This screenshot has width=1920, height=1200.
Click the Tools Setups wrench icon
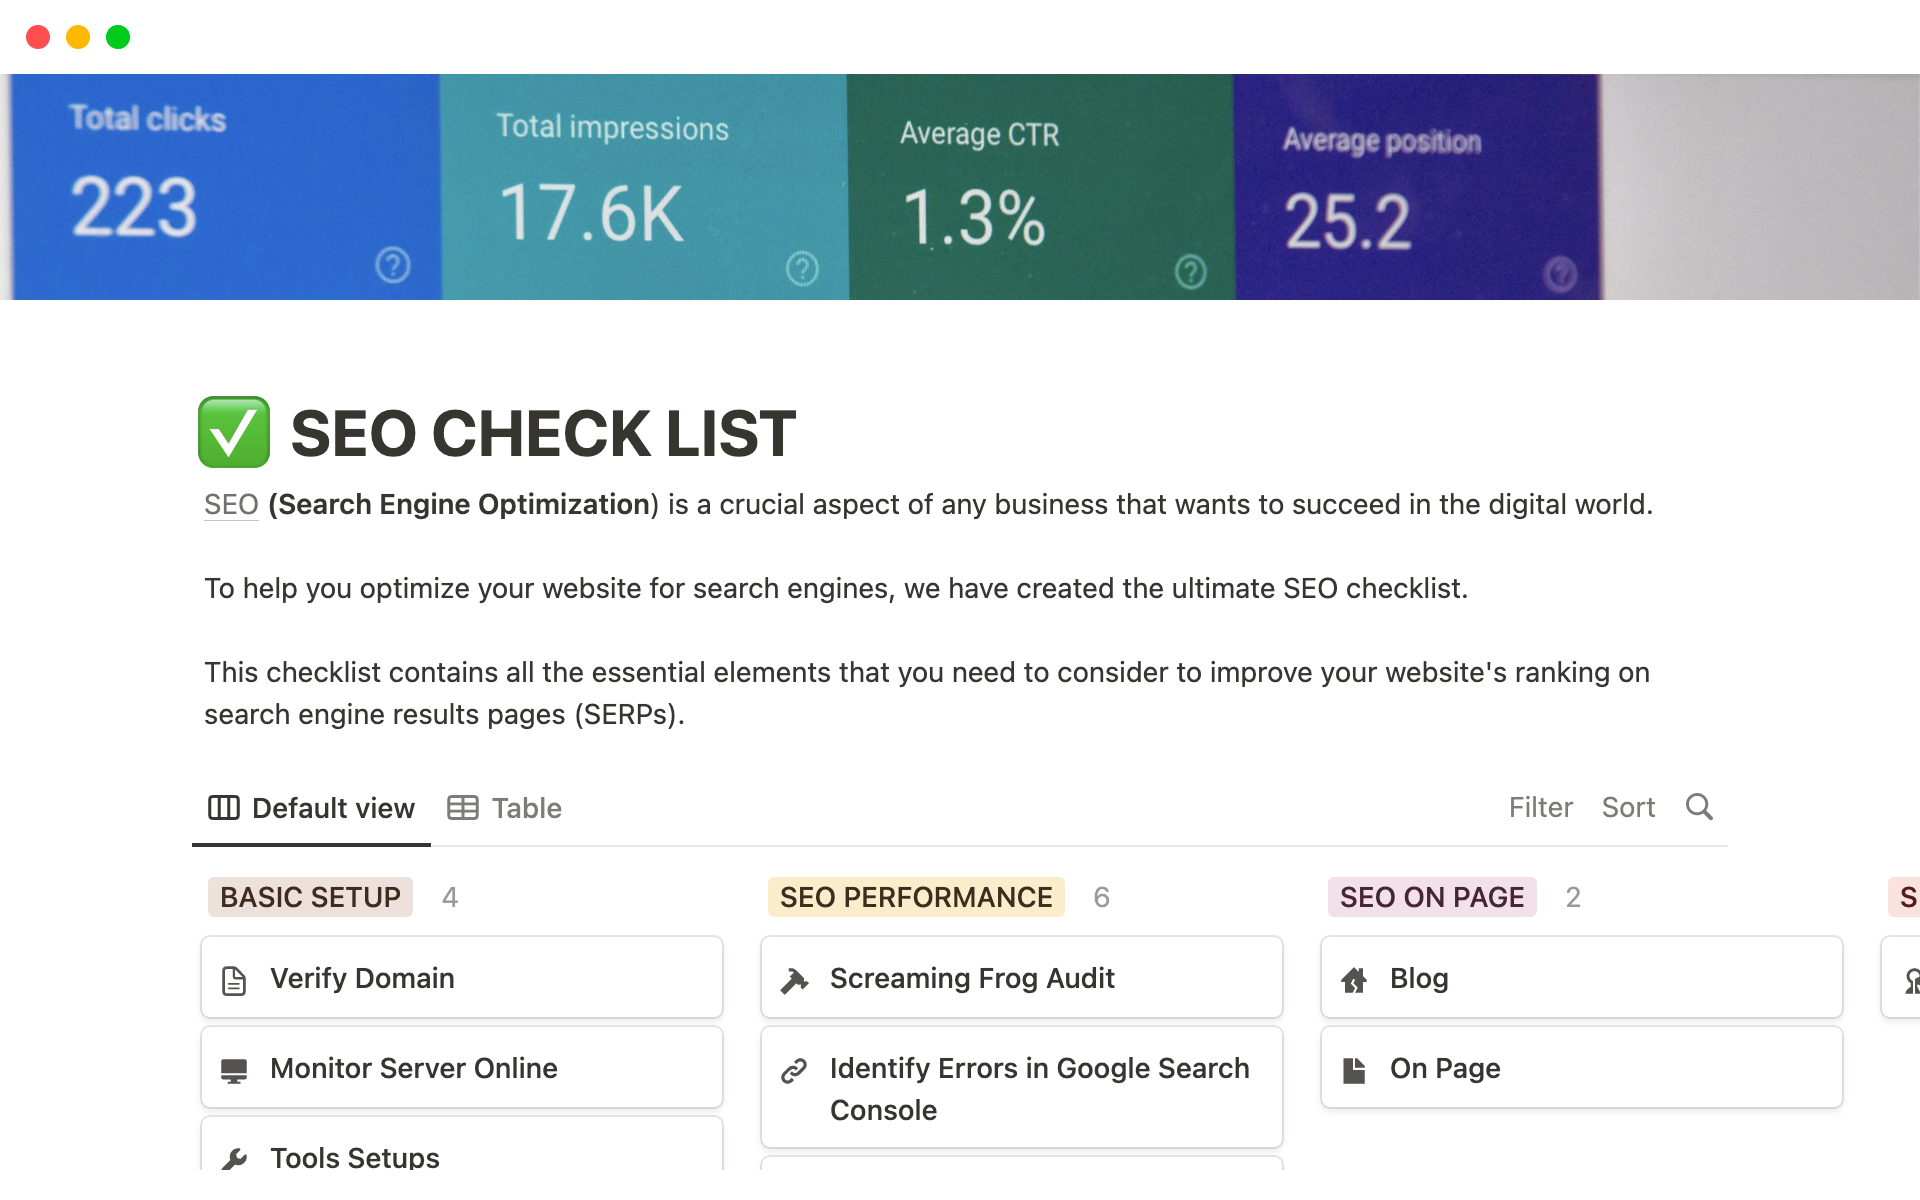click(x=234, y=1158)
